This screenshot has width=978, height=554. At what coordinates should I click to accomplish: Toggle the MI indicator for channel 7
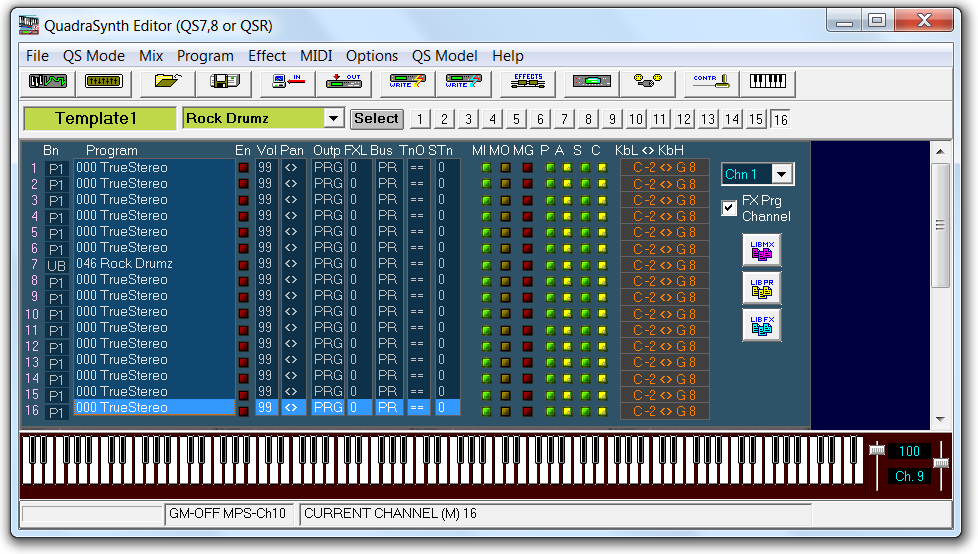[x=486, y=264]
